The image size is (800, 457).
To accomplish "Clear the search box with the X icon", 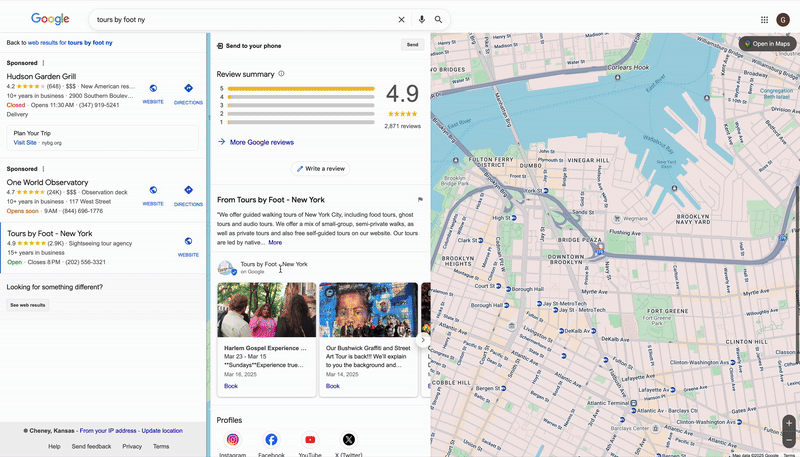I will pos(402,19).
